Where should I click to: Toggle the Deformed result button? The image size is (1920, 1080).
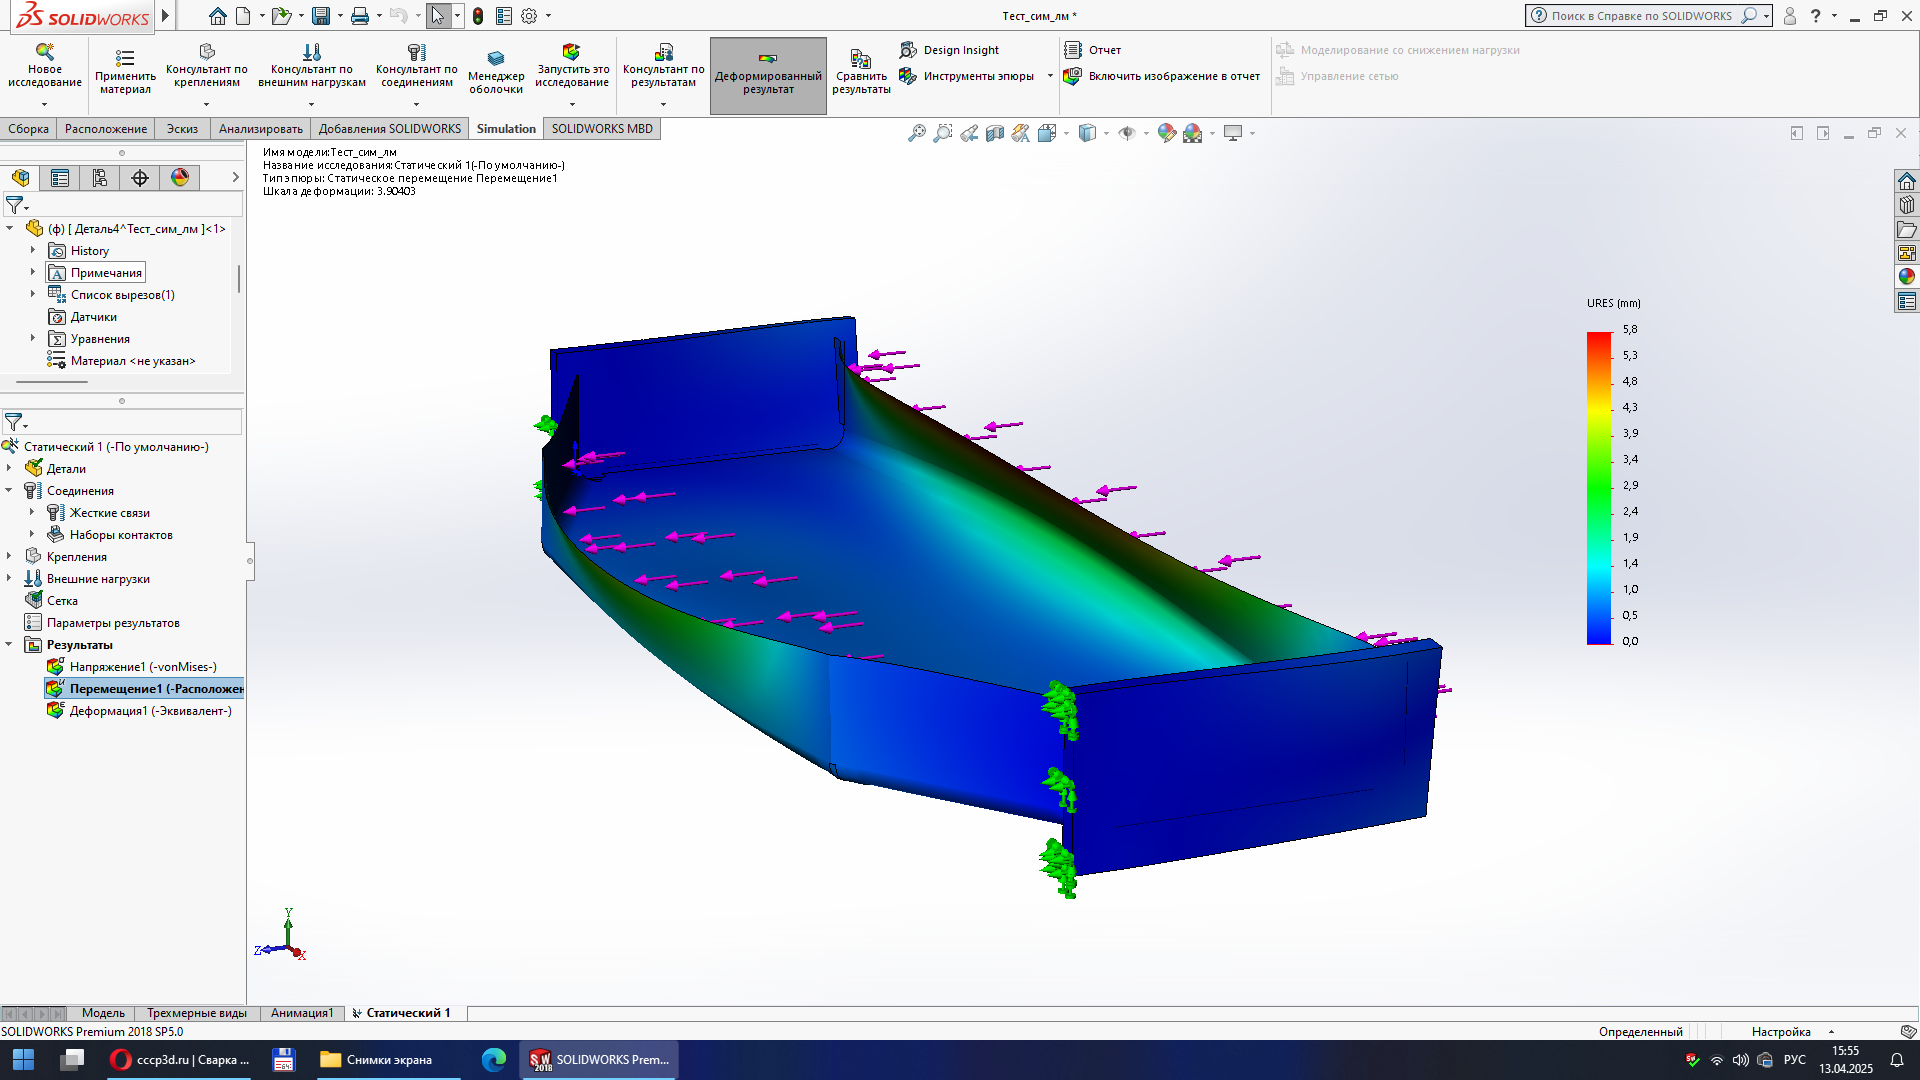click(768, 76)
